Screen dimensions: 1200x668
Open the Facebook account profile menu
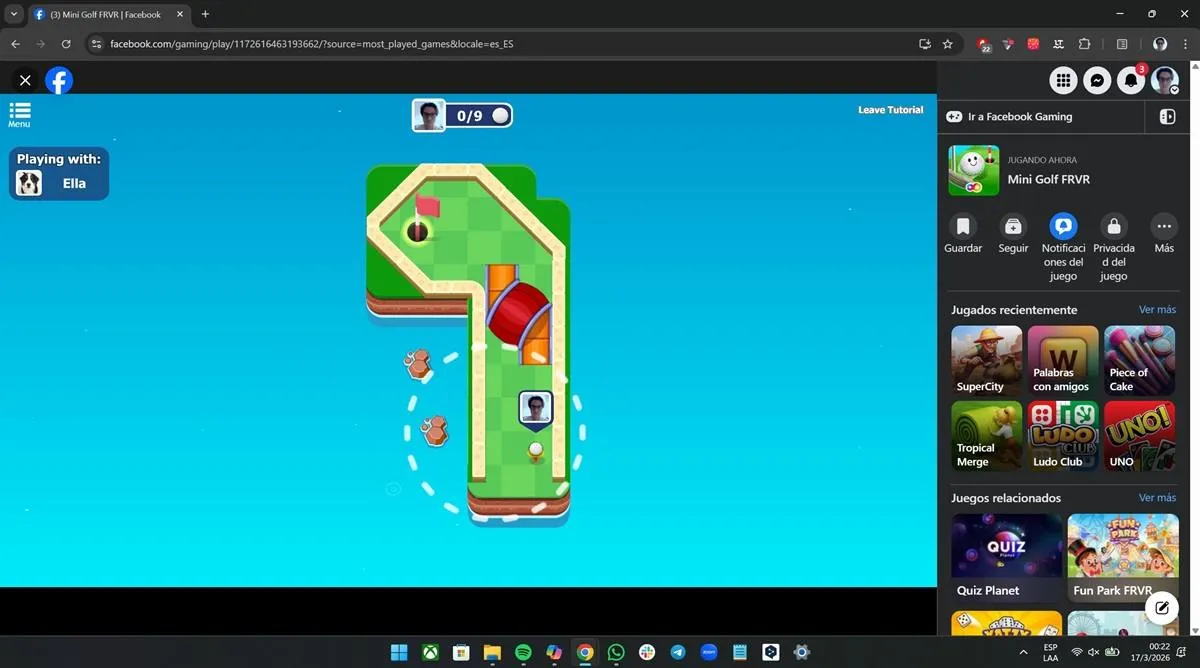coord(1164,80)
